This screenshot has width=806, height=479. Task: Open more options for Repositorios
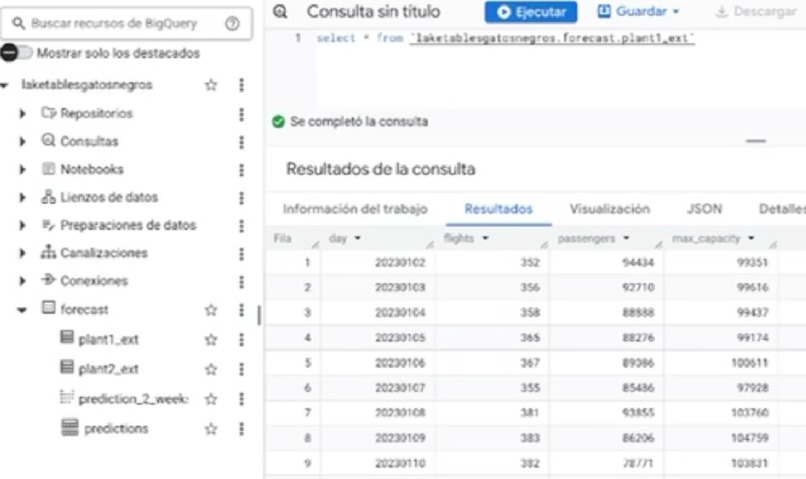click(242, 114)
